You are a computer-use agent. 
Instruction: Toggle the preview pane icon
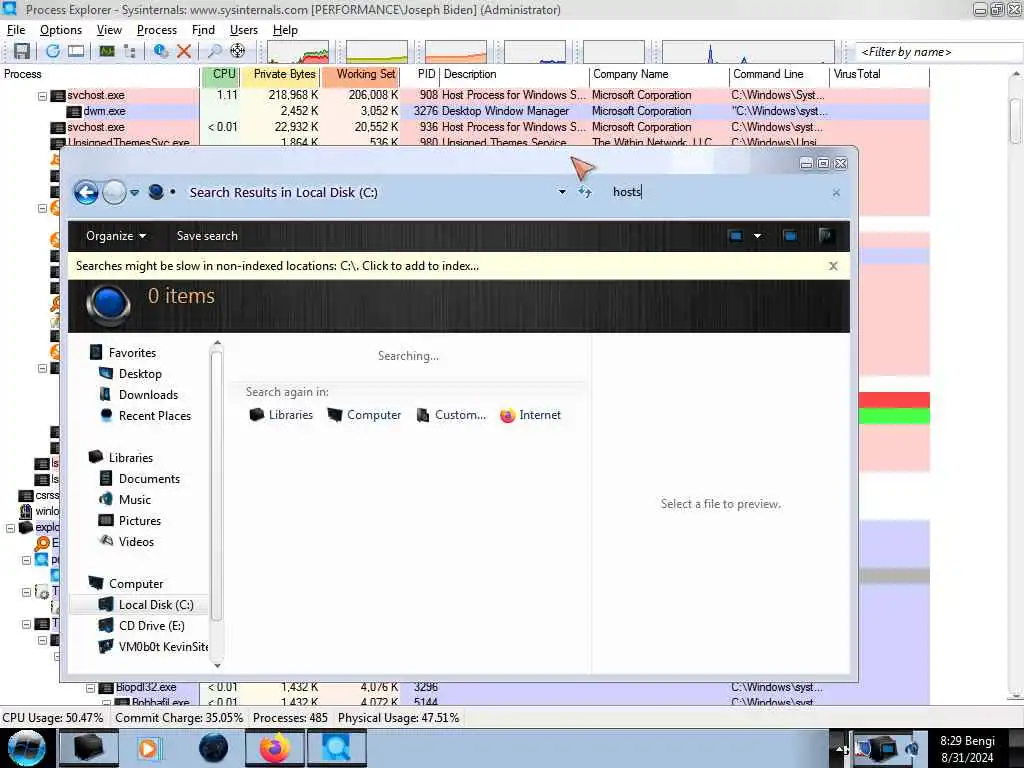pos(790,236)
